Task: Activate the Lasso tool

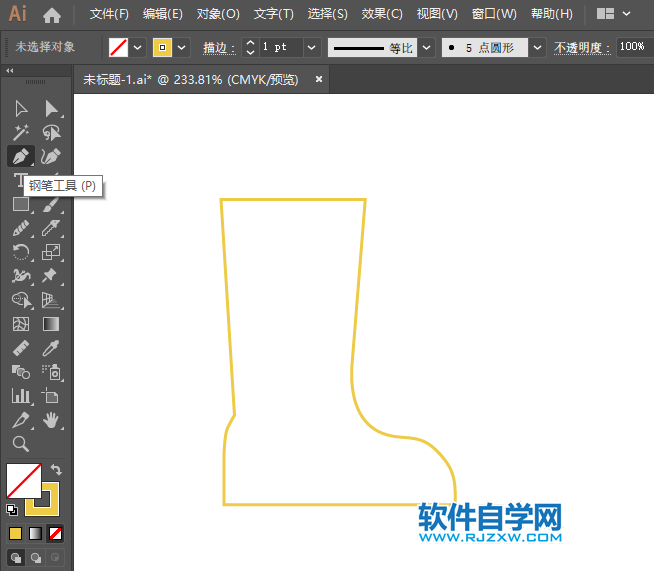Action: coord(51,132)
